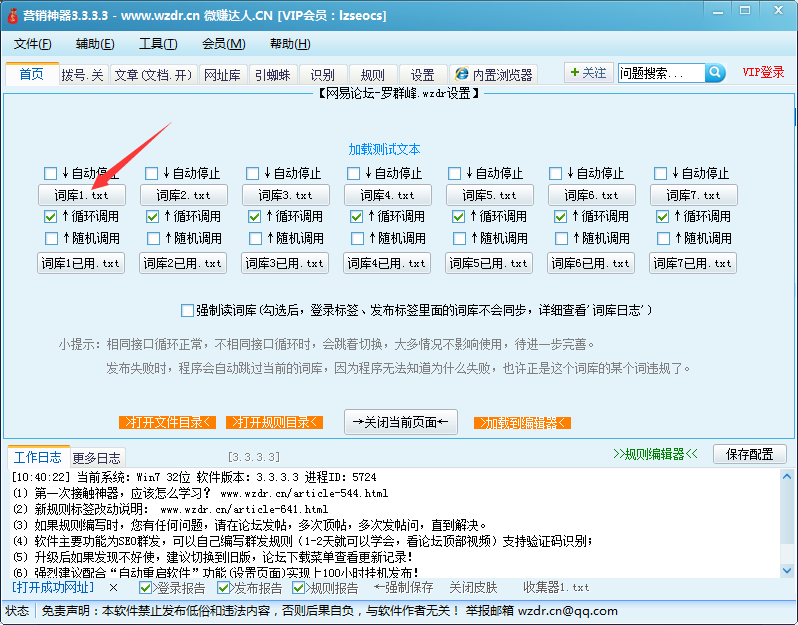Open the 工具(T) menu
798x625 pixels.
[x=158, y=44]
